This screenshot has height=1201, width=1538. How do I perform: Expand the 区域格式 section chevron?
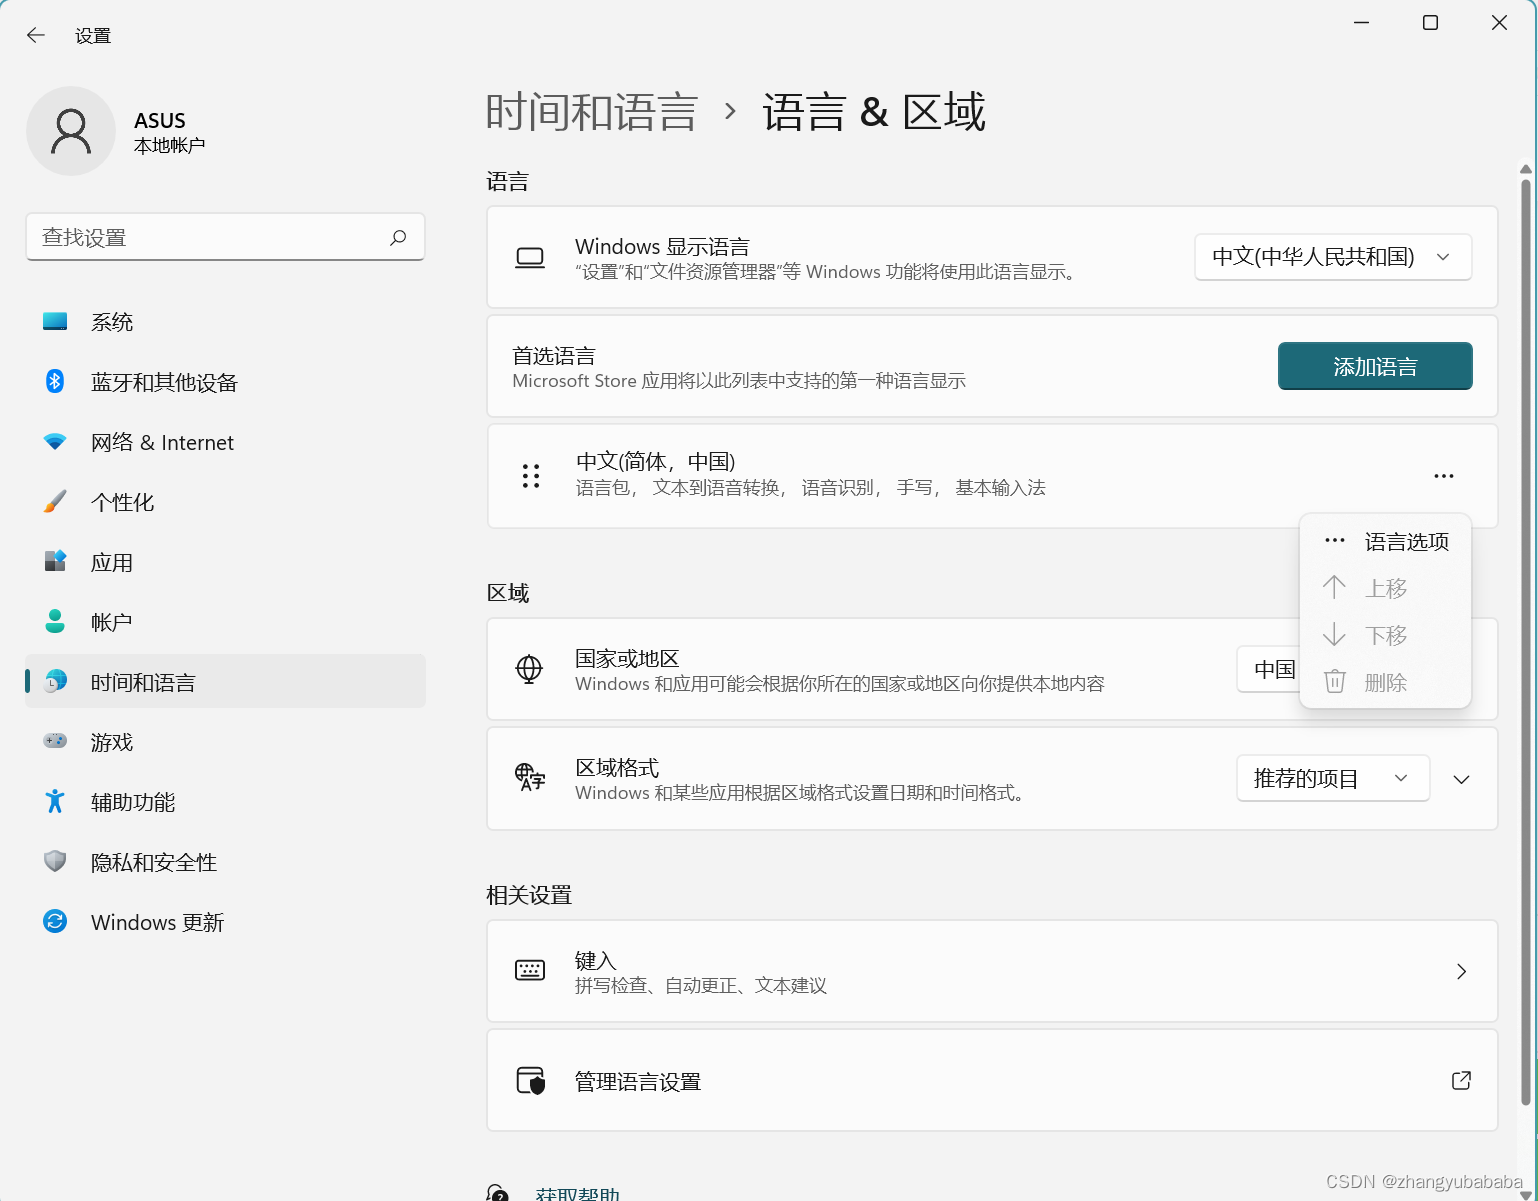coord(1461,779)
